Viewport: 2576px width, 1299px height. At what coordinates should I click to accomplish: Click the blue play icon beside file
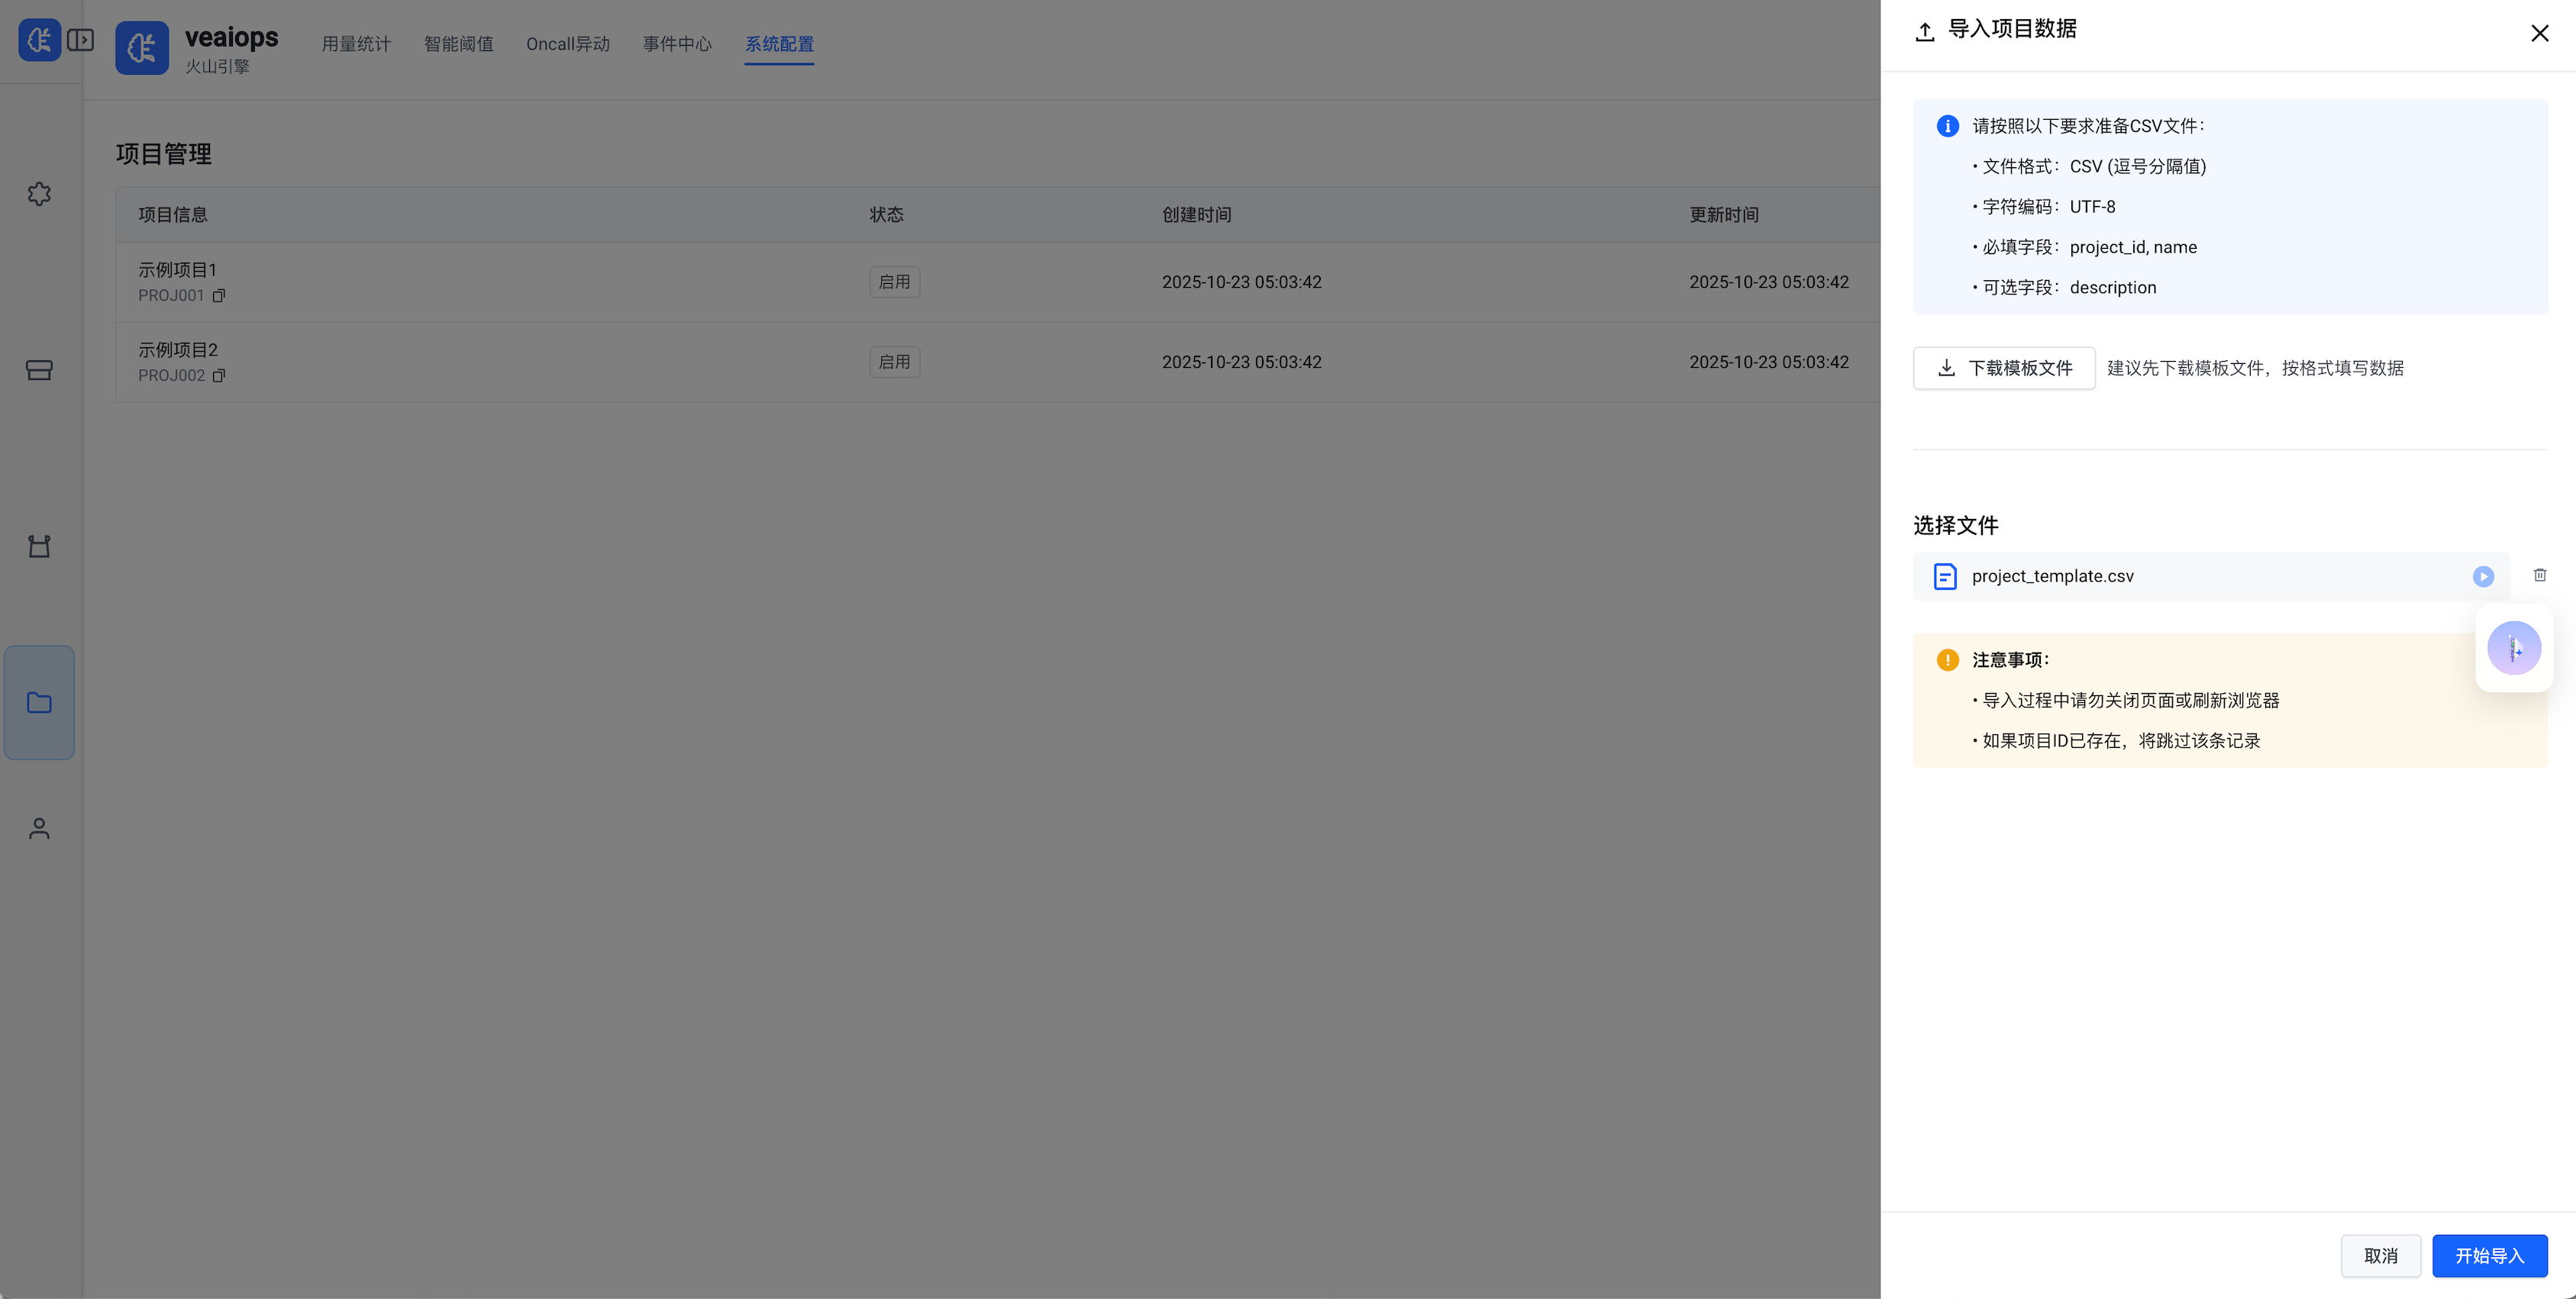pyautogui.click(x=2483, y=577)
